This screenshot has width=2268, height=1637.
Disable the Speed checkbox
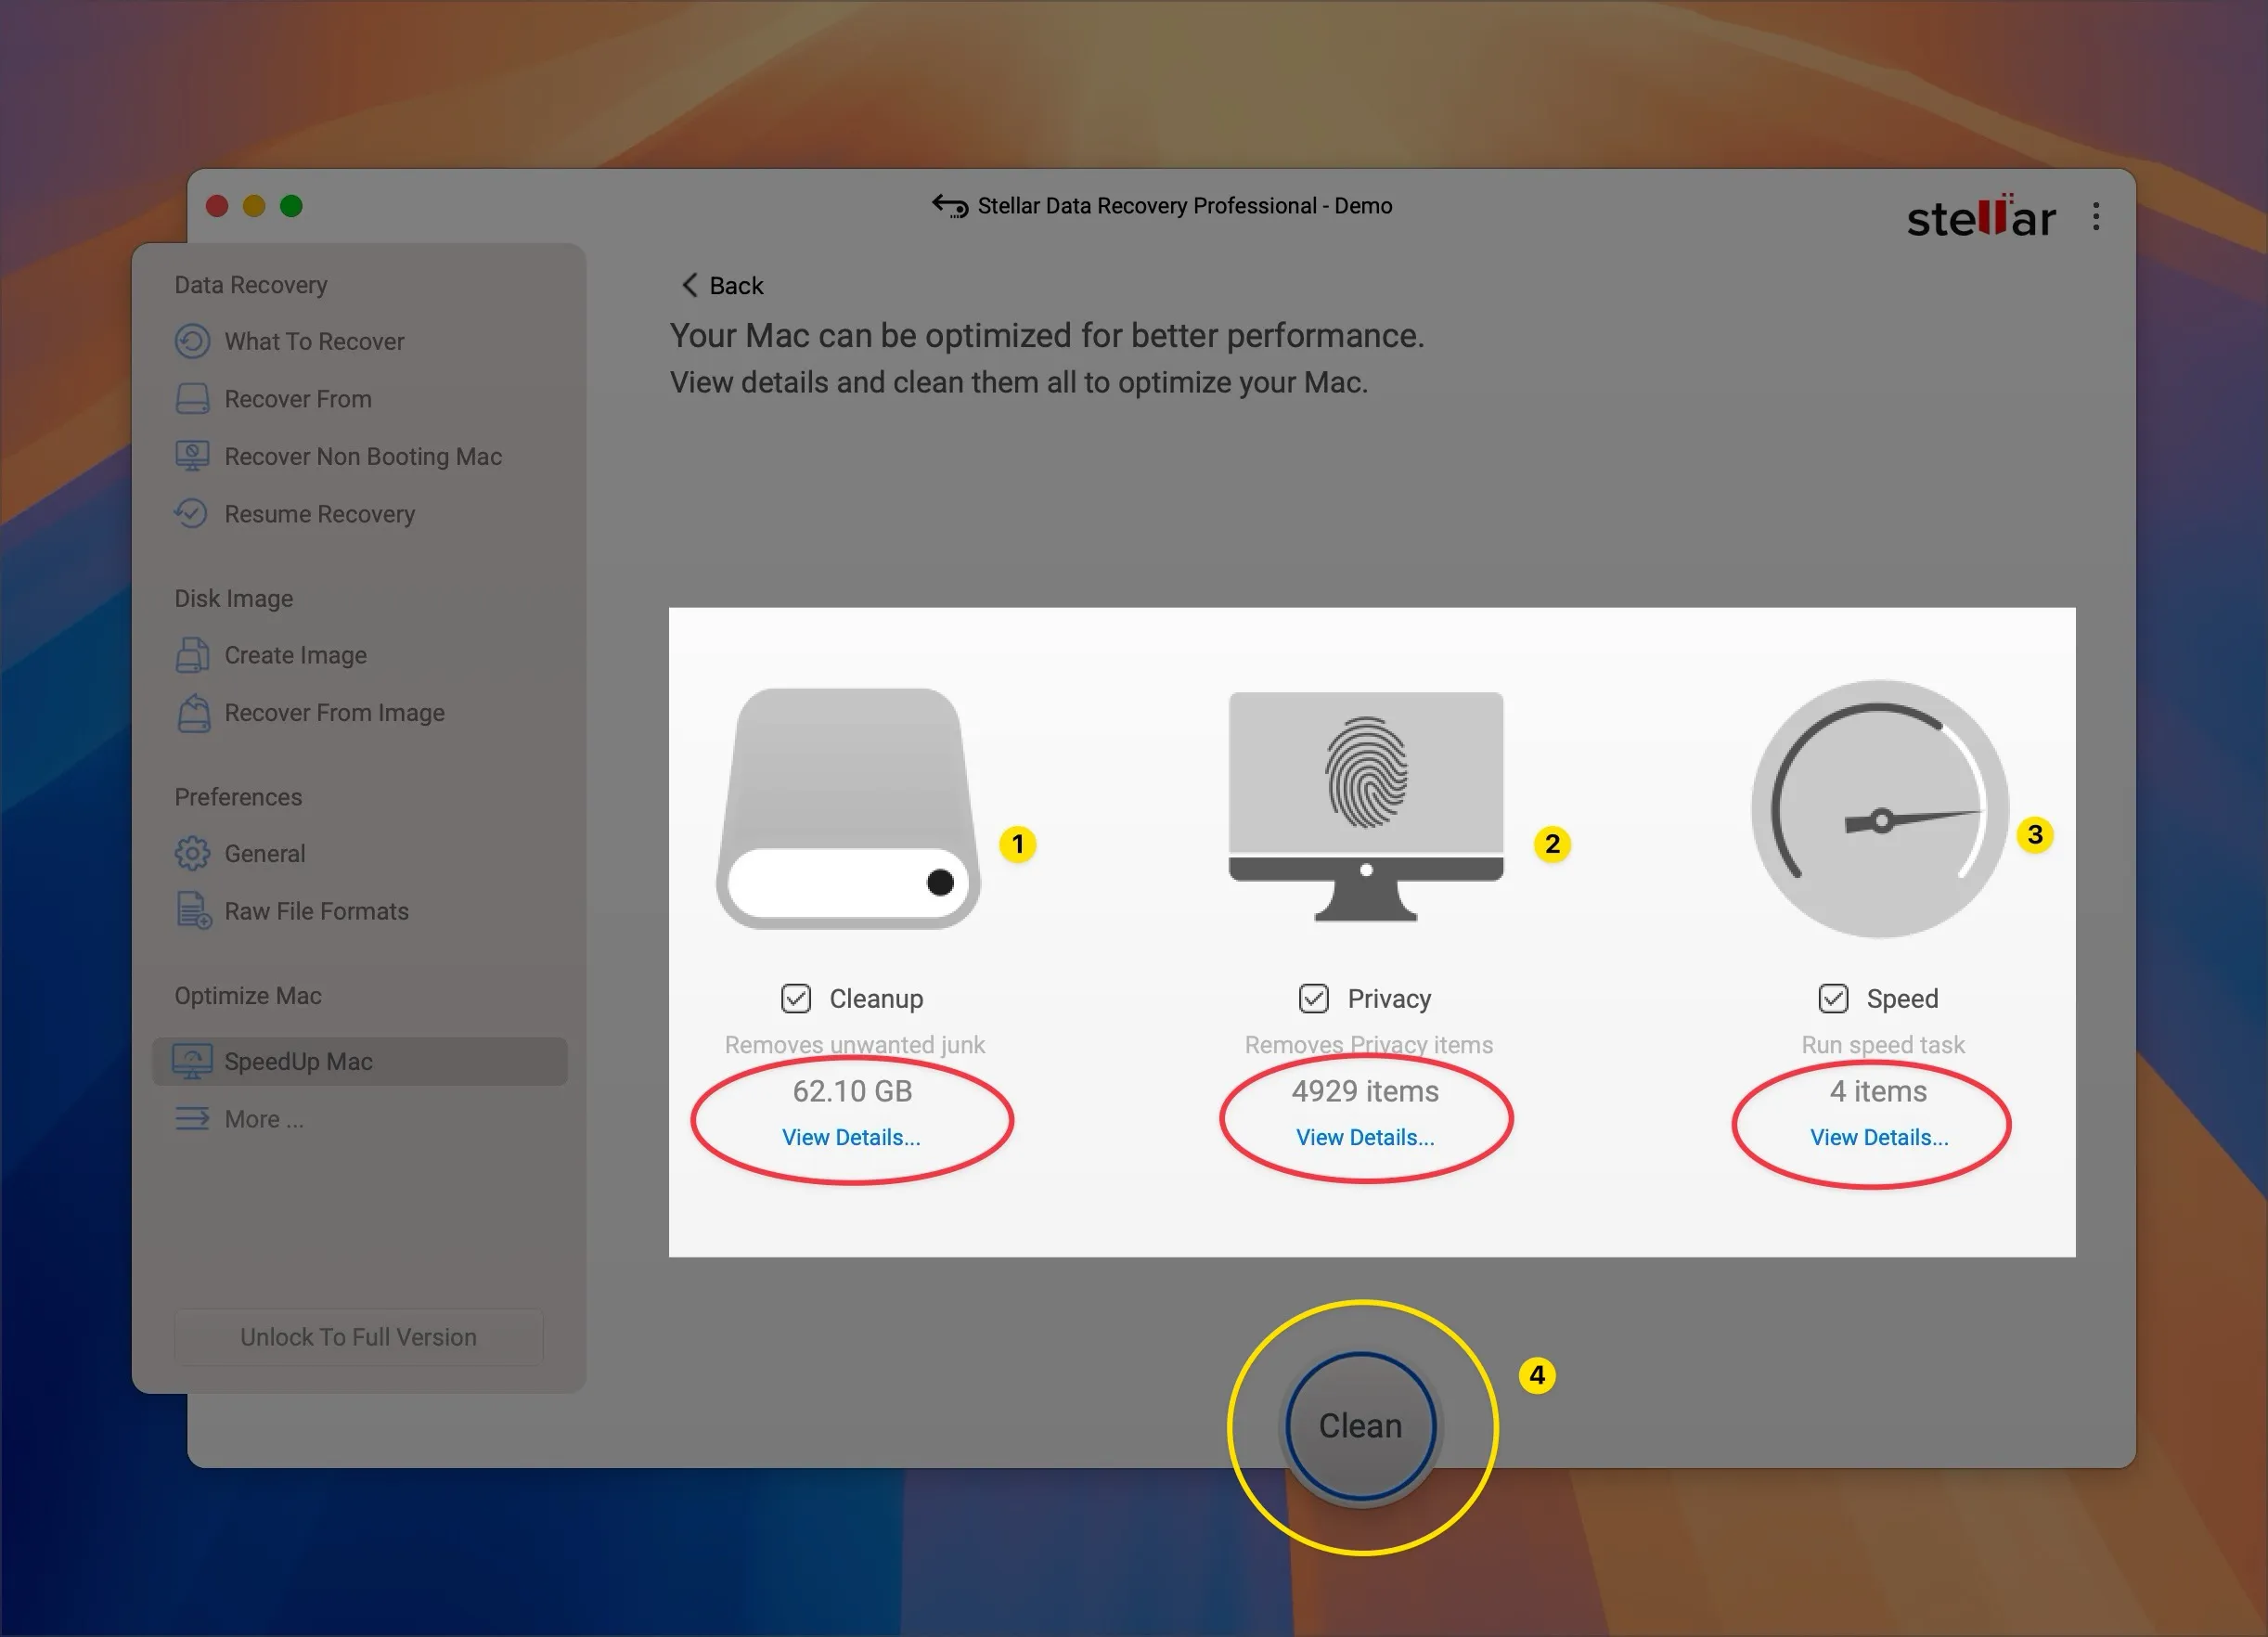coord(1833,998)
